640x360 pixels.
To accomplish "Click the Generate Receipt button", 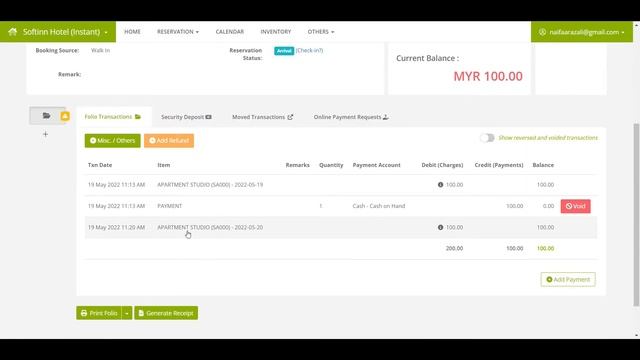I will click(x=166, y=313).
